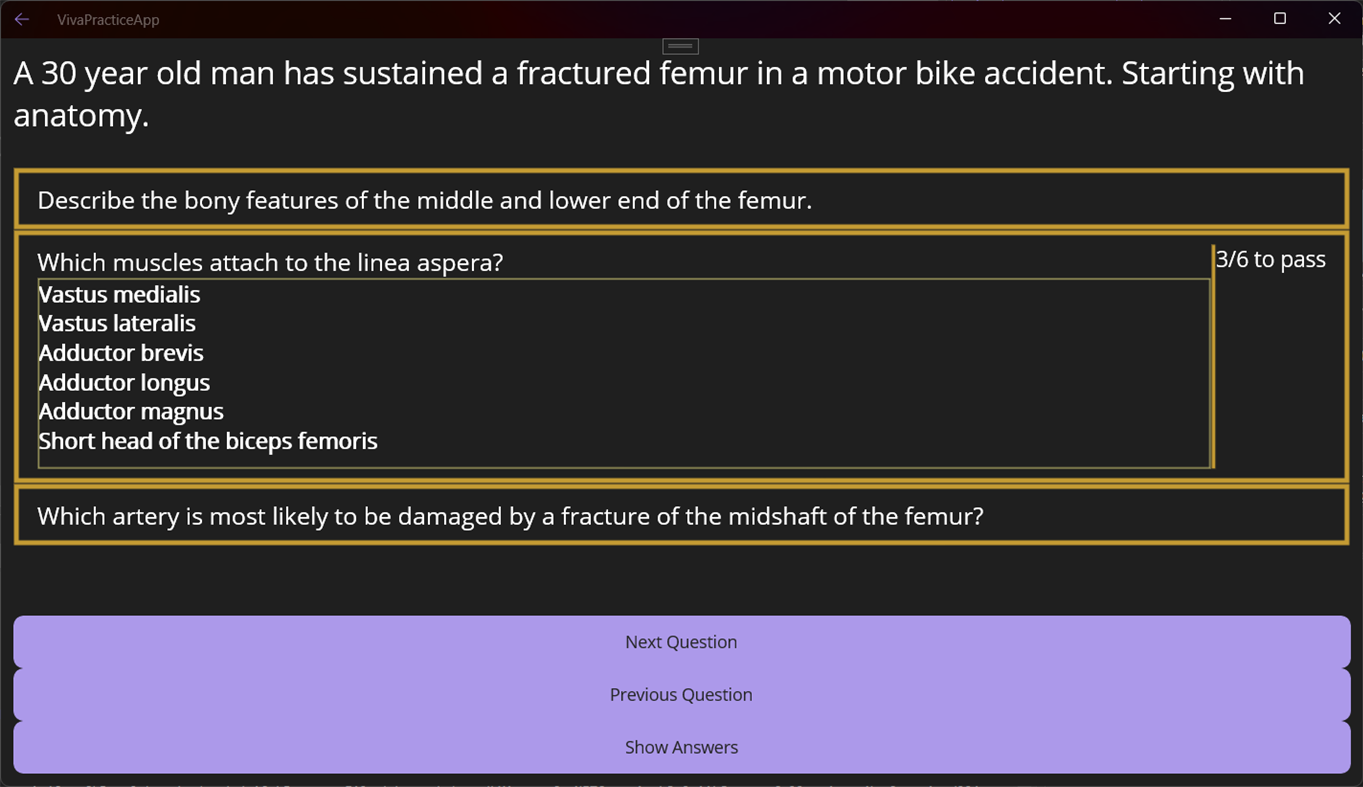Click the VivaPracticeApp title text
1363x787 pixels.
tap(108, 20)
